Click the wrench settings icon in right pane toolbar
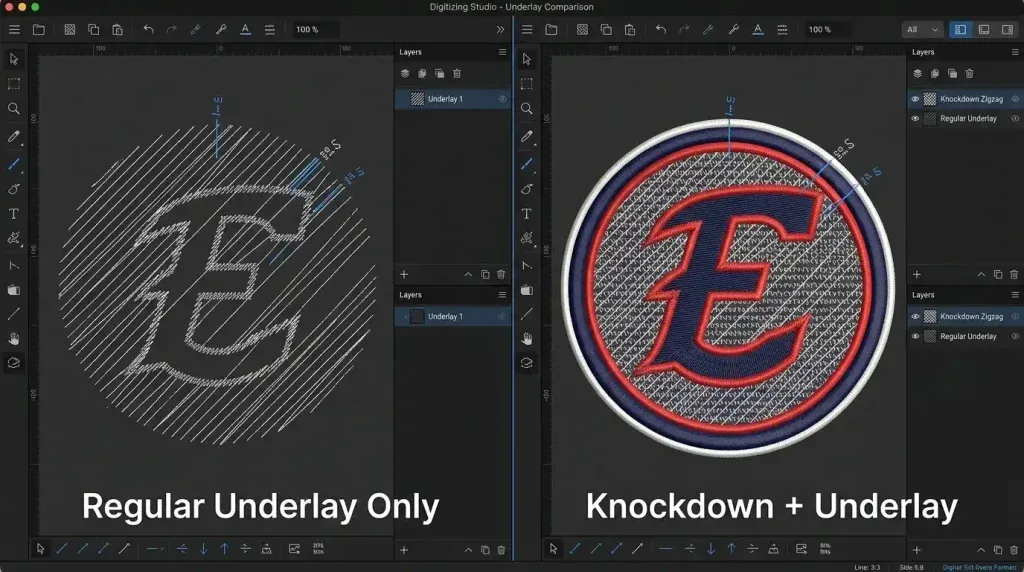1024x572 pixels. (733, 29)
